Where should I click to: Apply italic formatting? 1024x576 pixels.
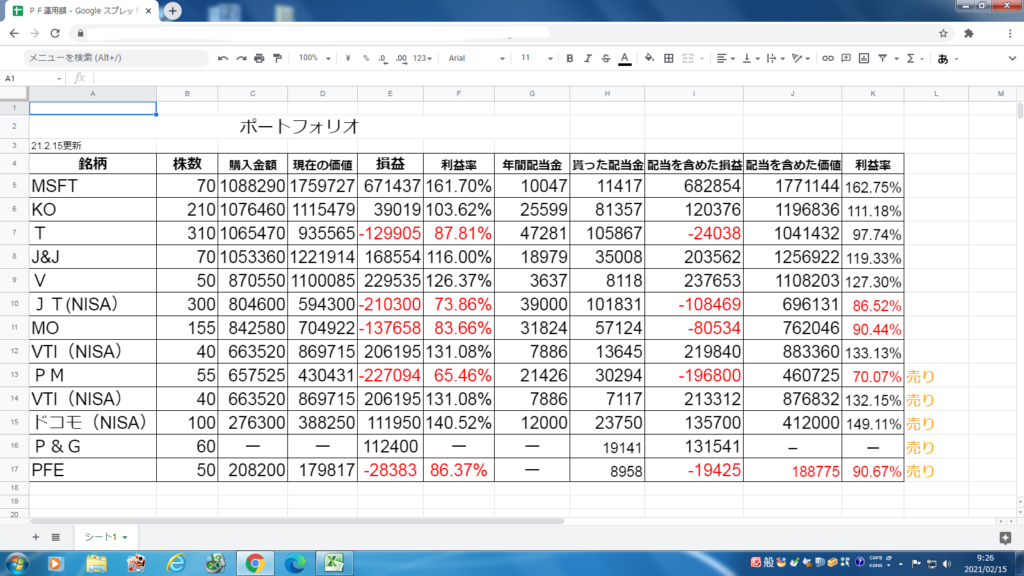point(588,58)
